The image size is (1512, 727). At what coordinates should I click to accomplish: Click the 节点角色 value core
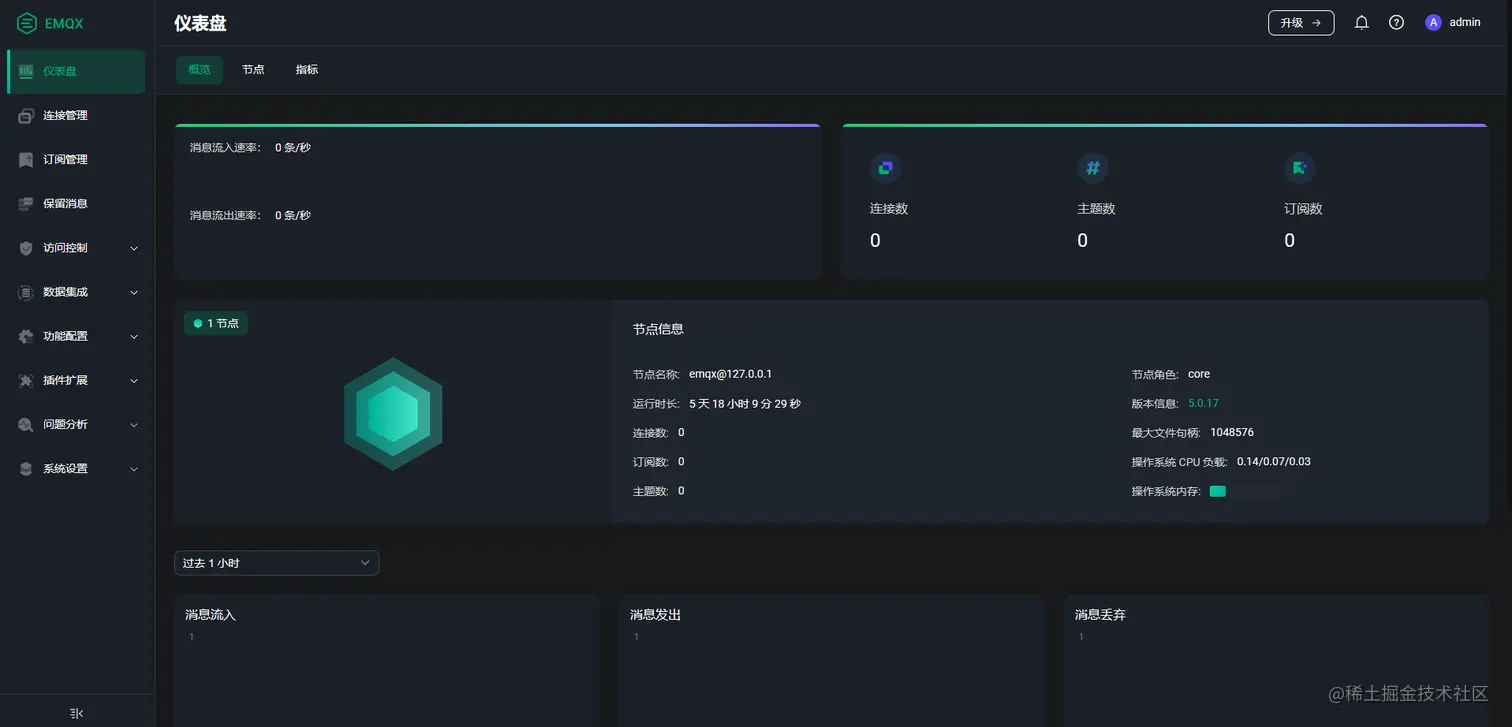click(x=1199, y=374)
